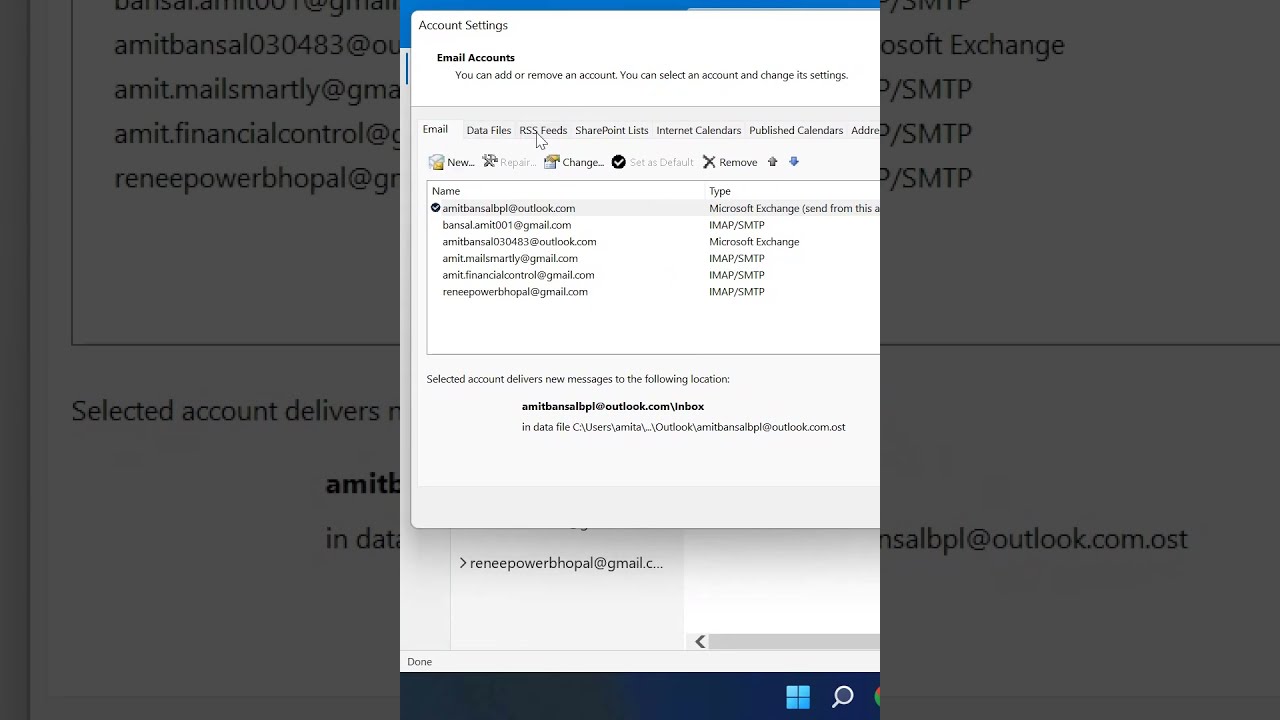Switch to the Published Calendars tab
Screen dimensions: 1280x720
tap(796, 130)
